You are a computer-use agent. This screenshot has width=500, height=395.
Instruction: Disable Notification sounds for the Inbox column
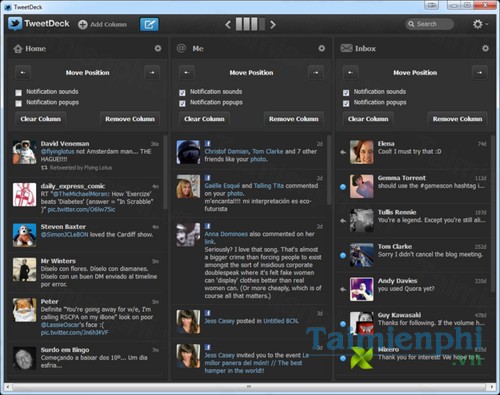(x=346, y=93)
